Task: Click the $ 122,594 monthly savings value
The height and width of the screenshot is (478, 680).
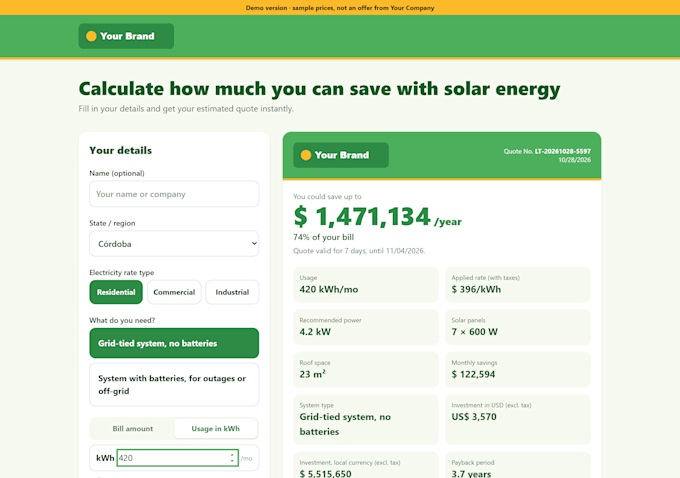Action: [x=473, y=374]
